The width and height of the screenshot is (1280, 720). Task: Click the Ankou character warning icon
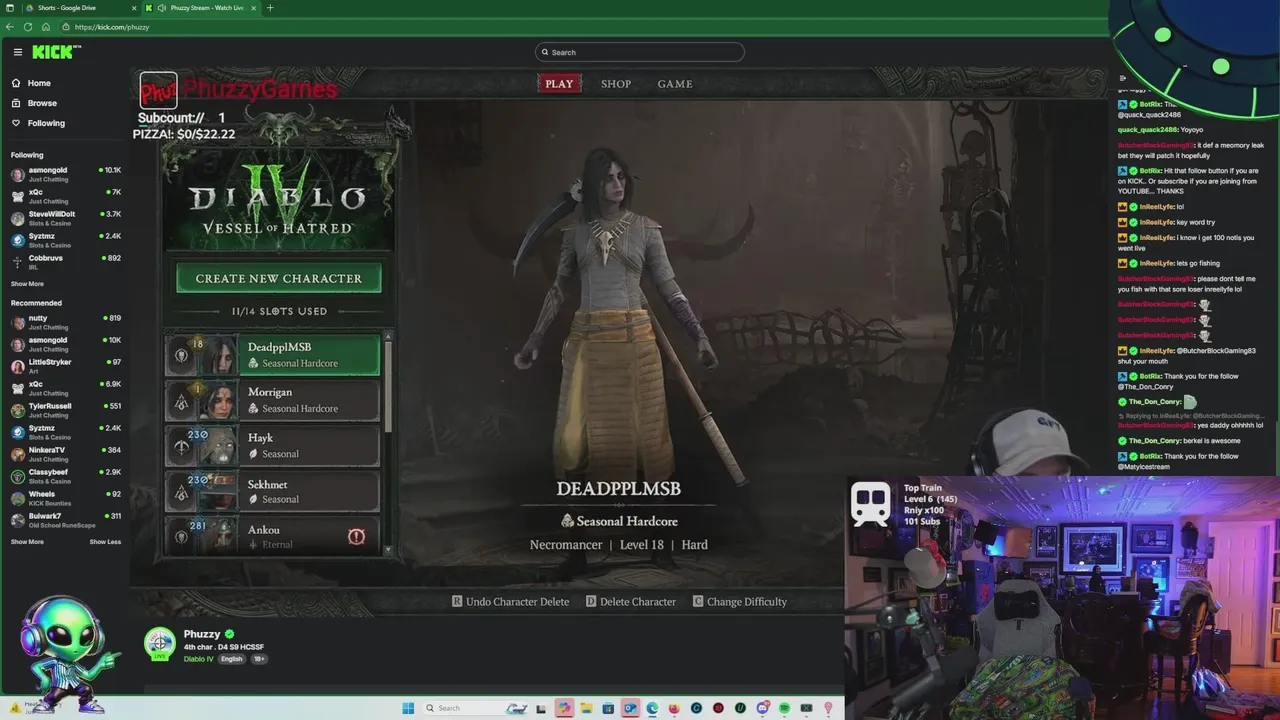tap(356, 537)
